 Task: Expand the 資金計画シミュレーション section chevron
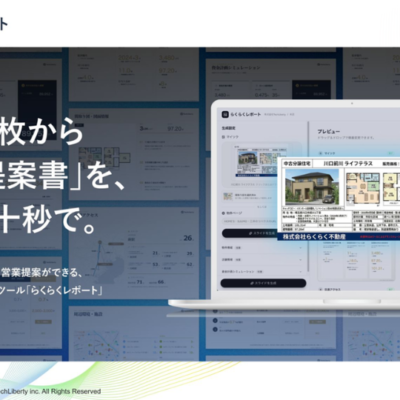(x=300, y=272)
